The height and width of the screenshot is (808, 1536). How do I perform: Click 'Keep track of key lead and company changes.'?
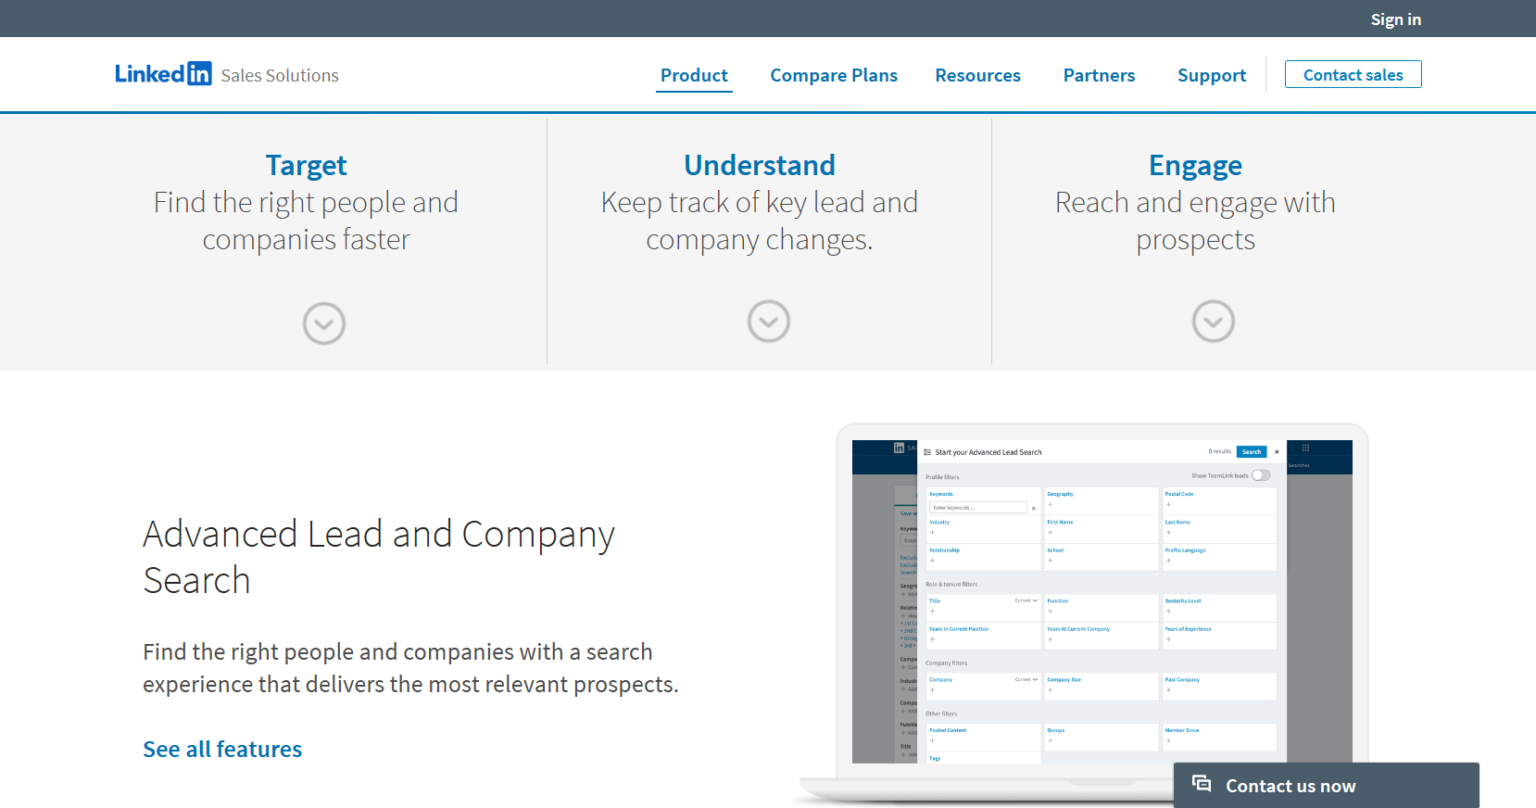pyautogui.click(x=760, y=221)
